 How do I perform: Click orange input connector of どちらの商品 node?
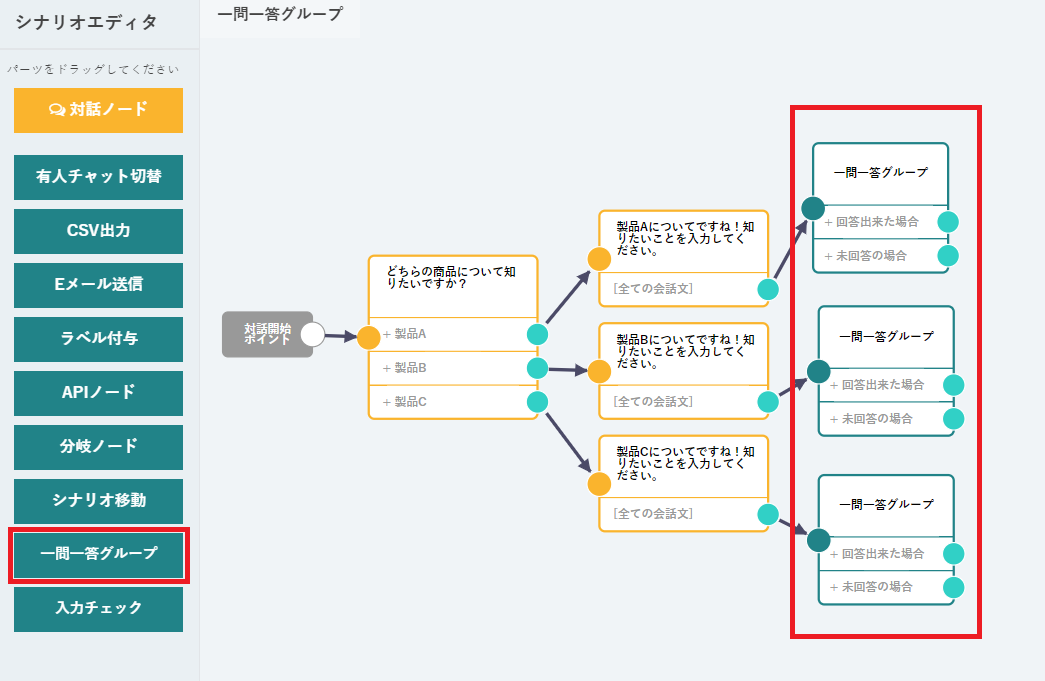pyautogui.click(x=369, y=338)
